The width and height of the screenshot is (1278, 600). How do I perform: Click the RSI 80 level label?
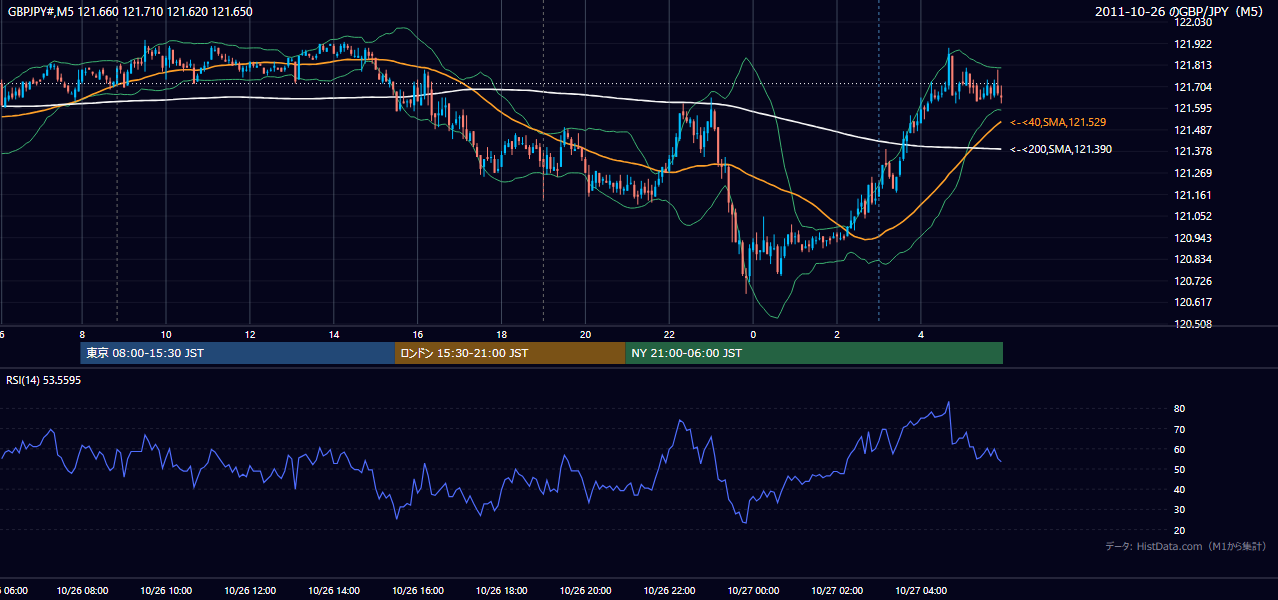click(1179, 409)
